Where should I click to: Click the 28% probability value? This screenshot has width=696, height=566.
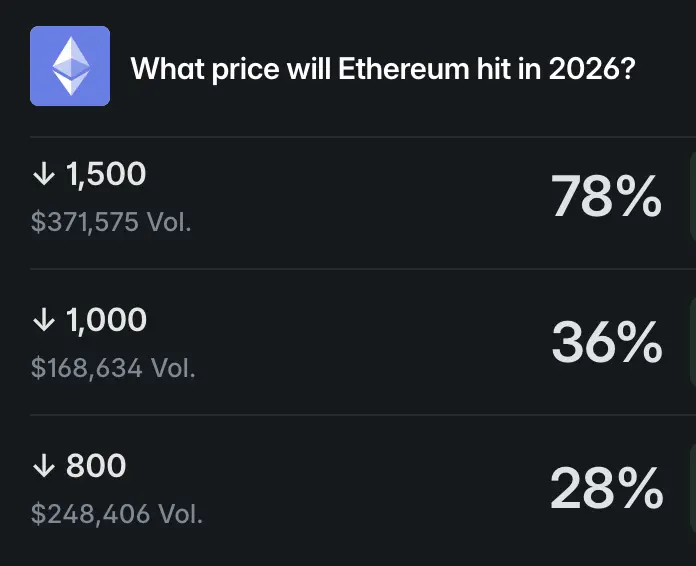[606, 489]
